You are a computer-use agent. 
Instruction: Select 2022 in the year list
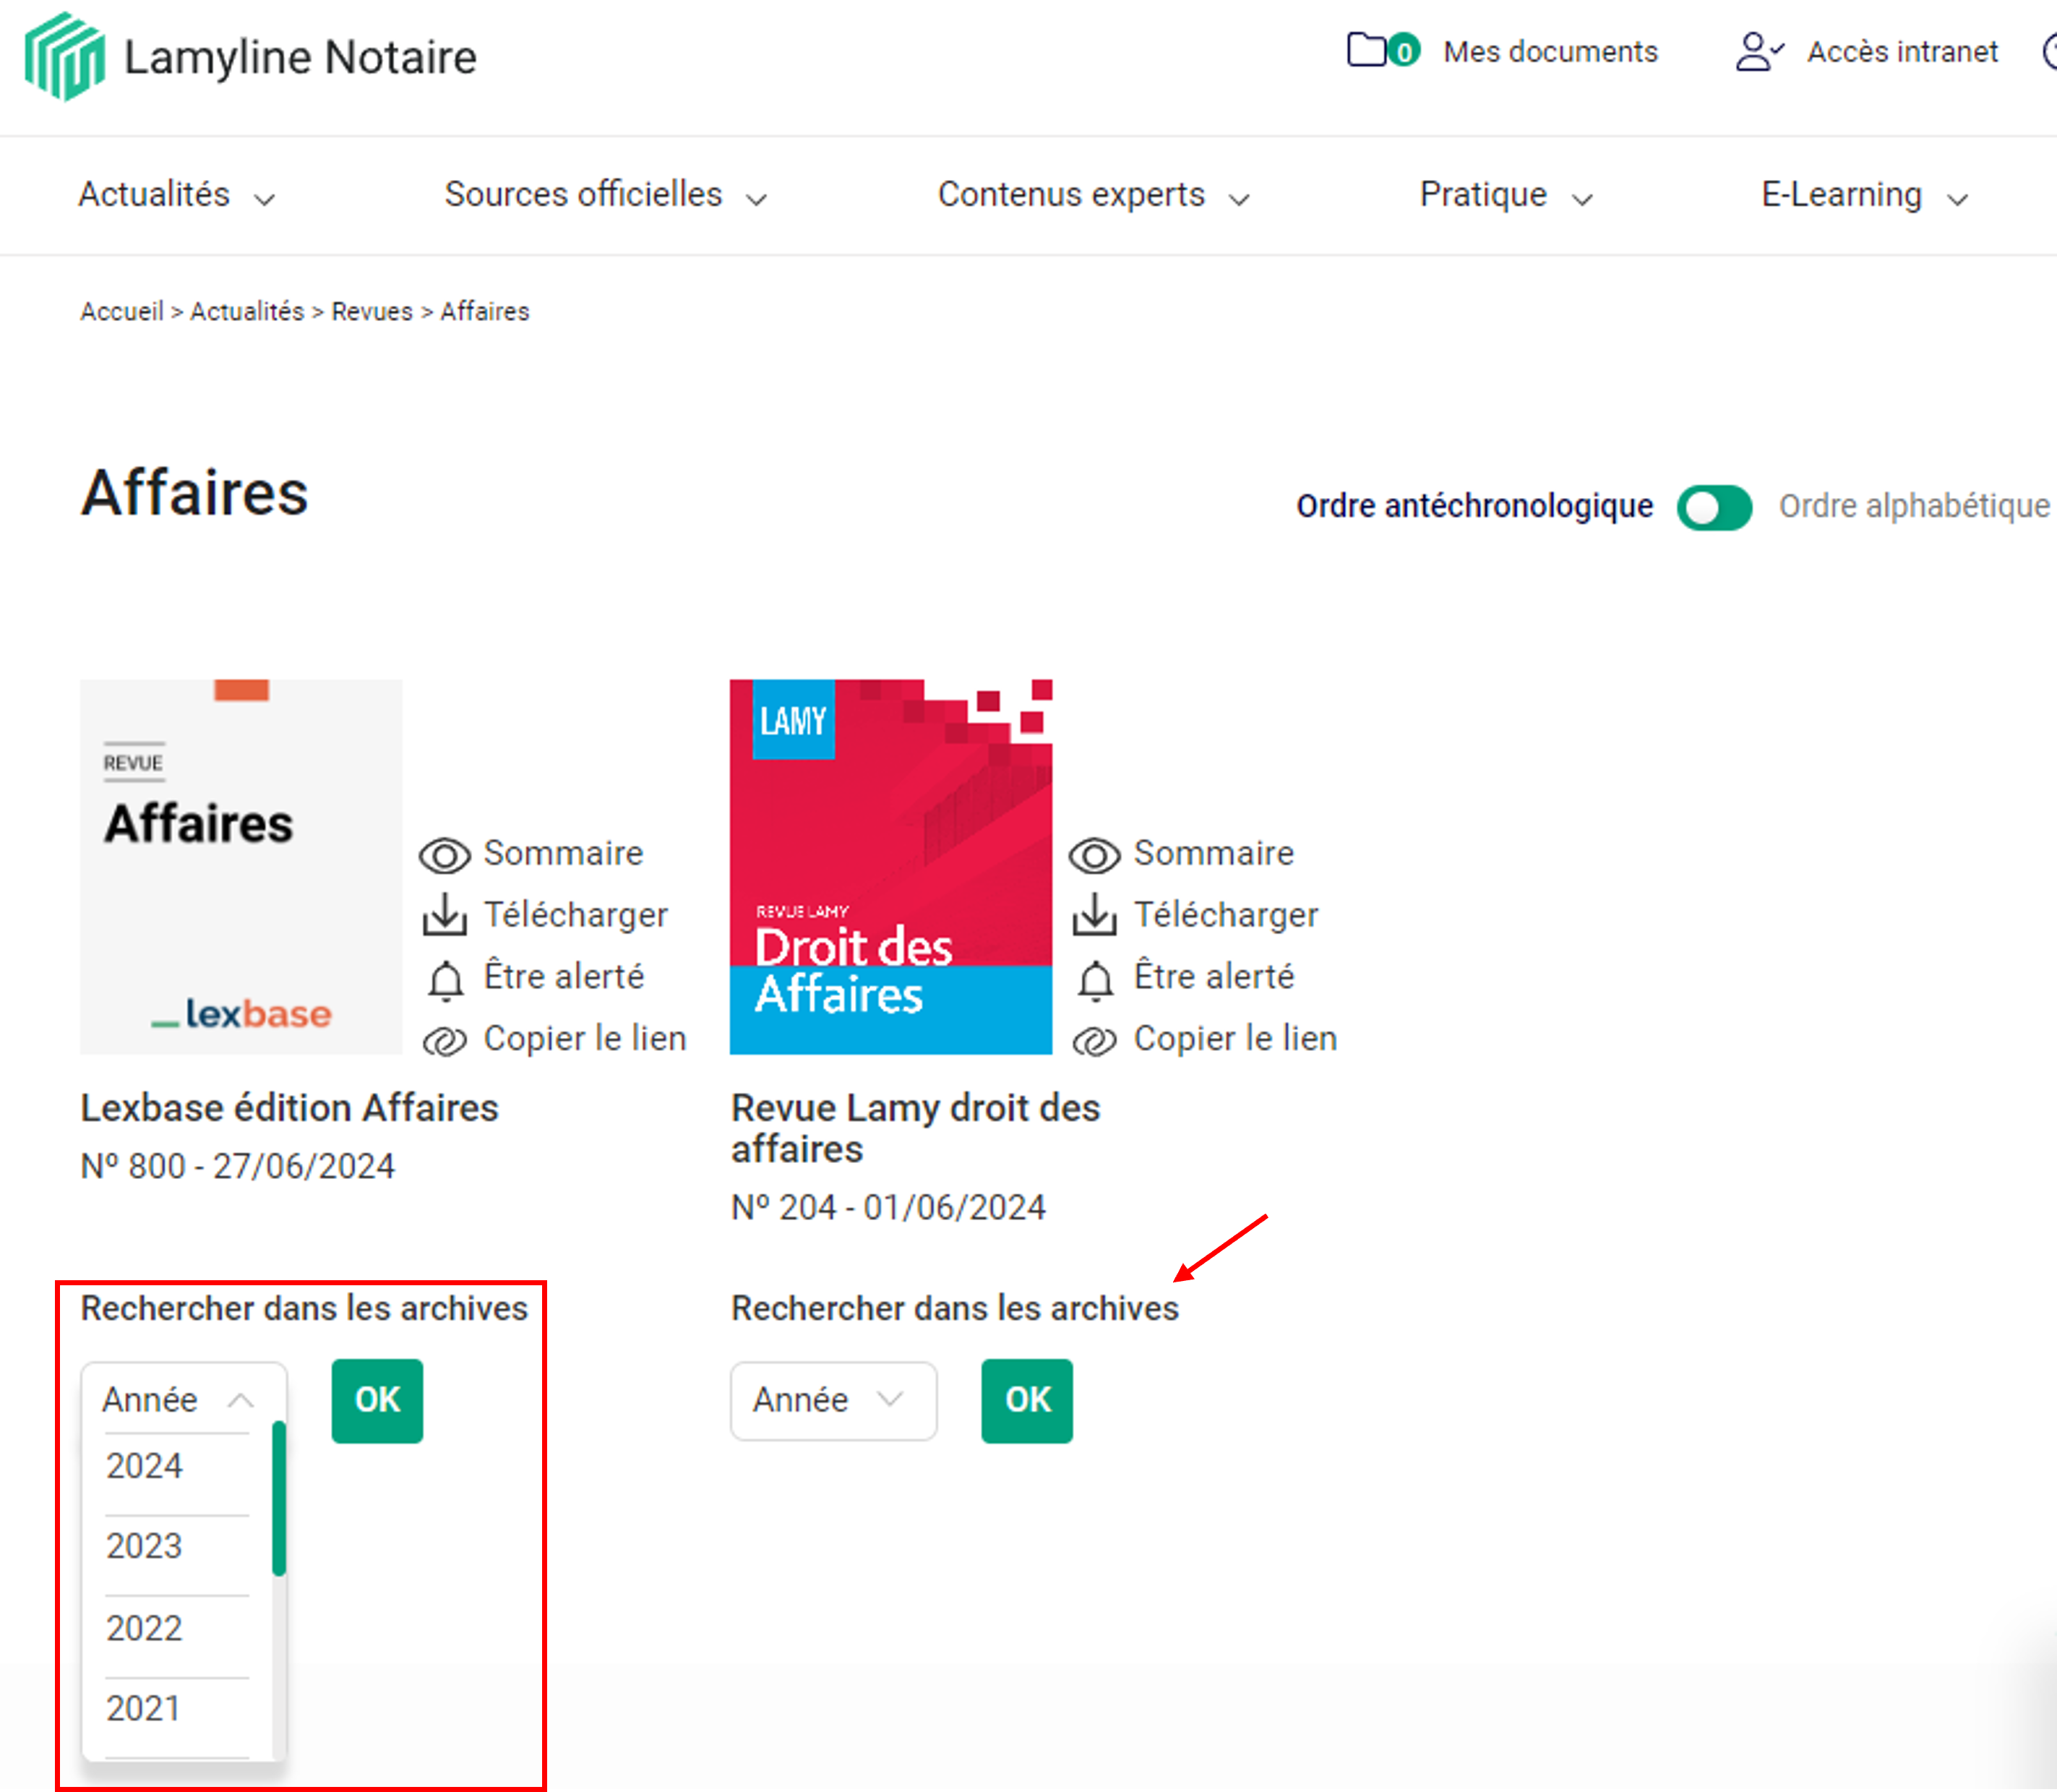(145, 1628)
